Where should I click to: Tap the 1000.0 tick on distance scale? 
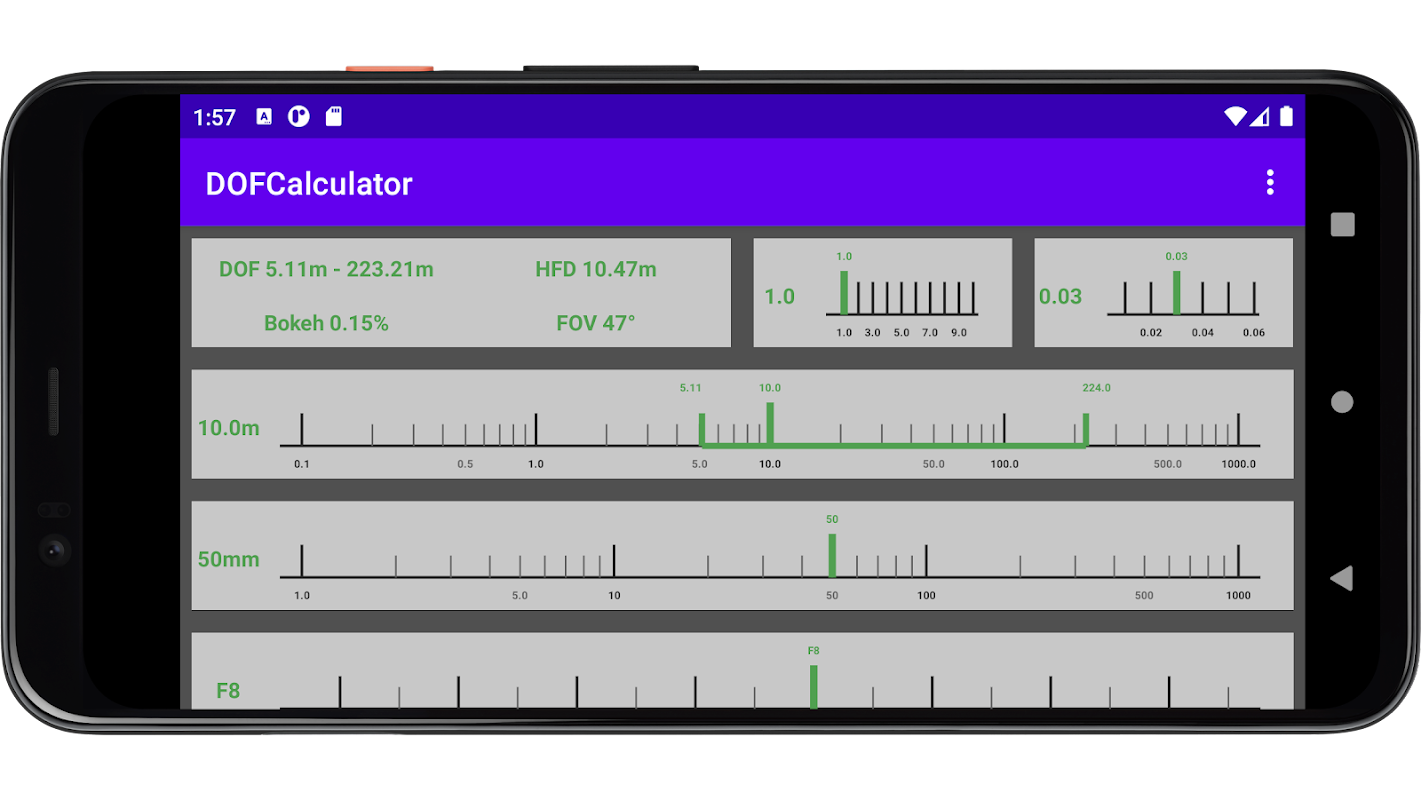point(1238,429)
